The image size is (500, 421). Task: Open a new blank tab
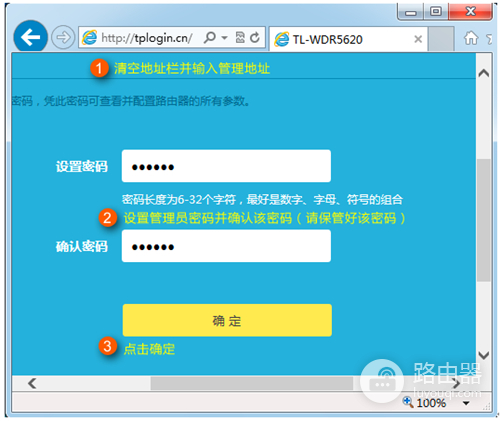(441, 39)
